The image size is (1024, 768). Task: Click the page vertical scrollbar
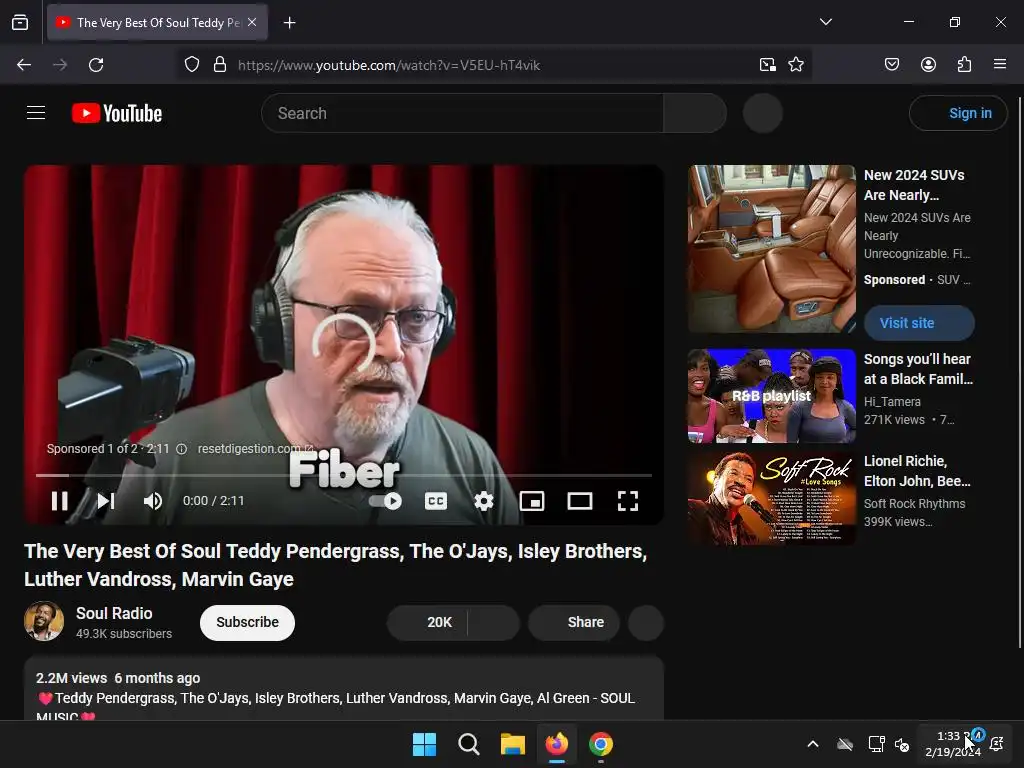[1019, 372]
